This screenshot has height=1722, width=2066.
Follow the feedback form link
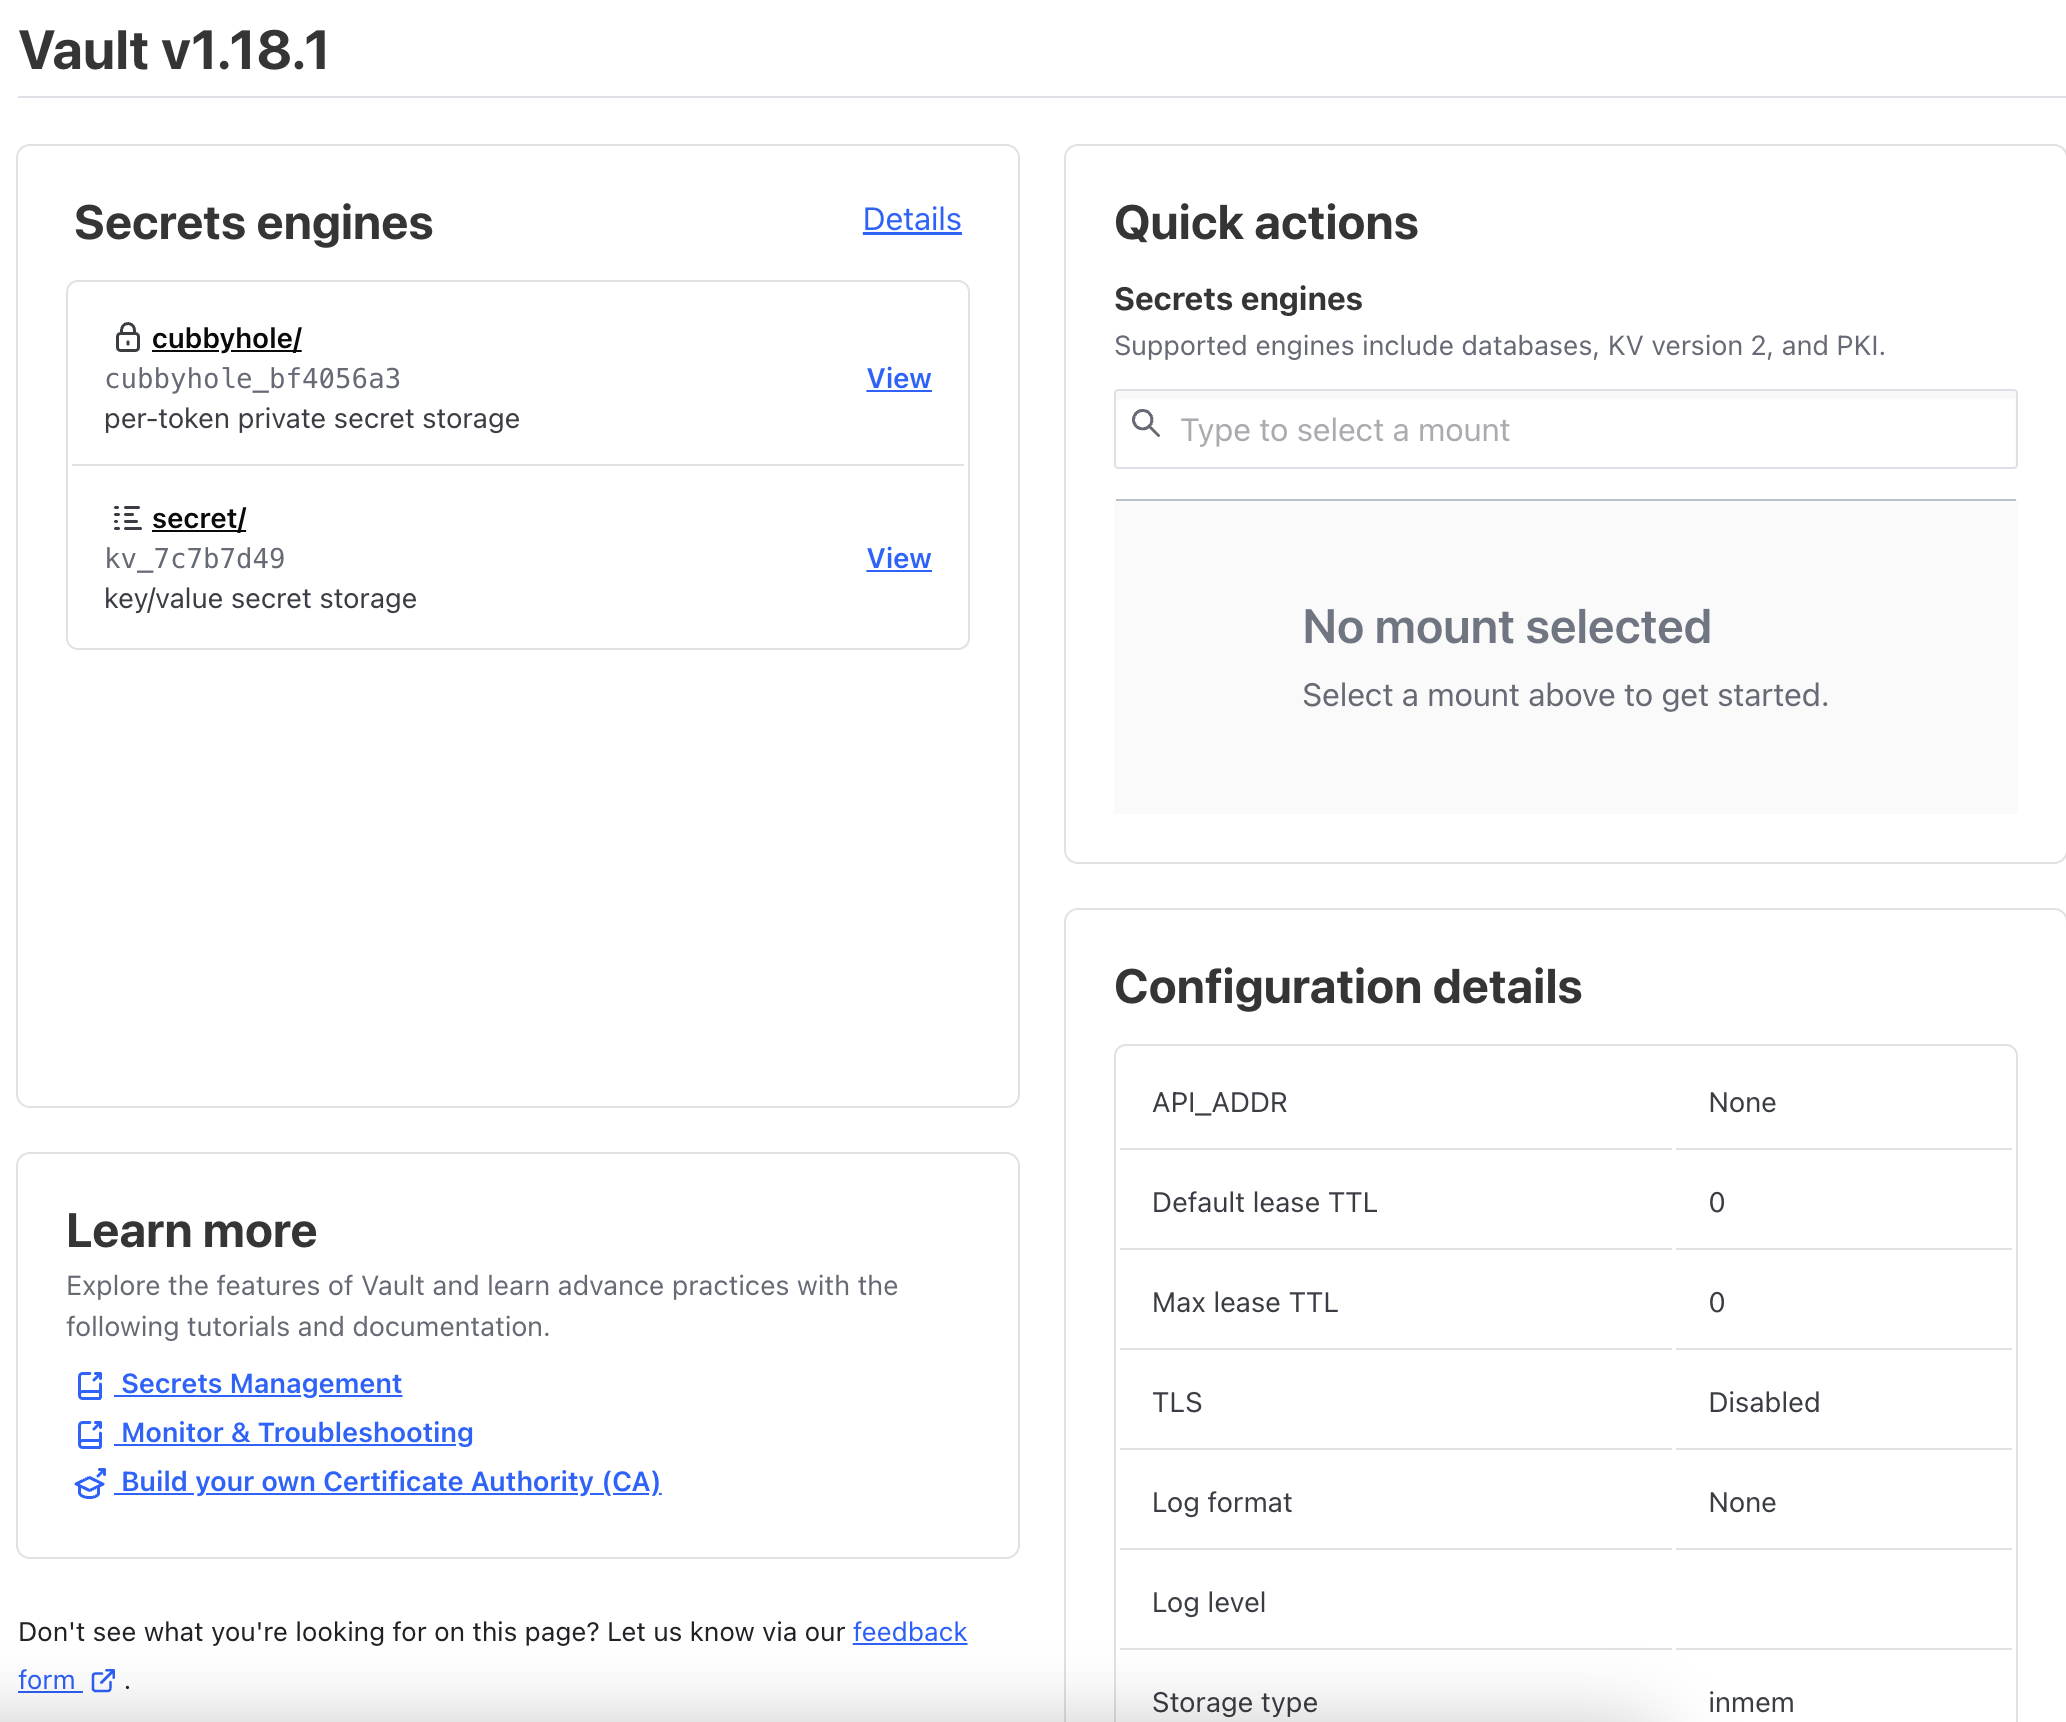909,1632
